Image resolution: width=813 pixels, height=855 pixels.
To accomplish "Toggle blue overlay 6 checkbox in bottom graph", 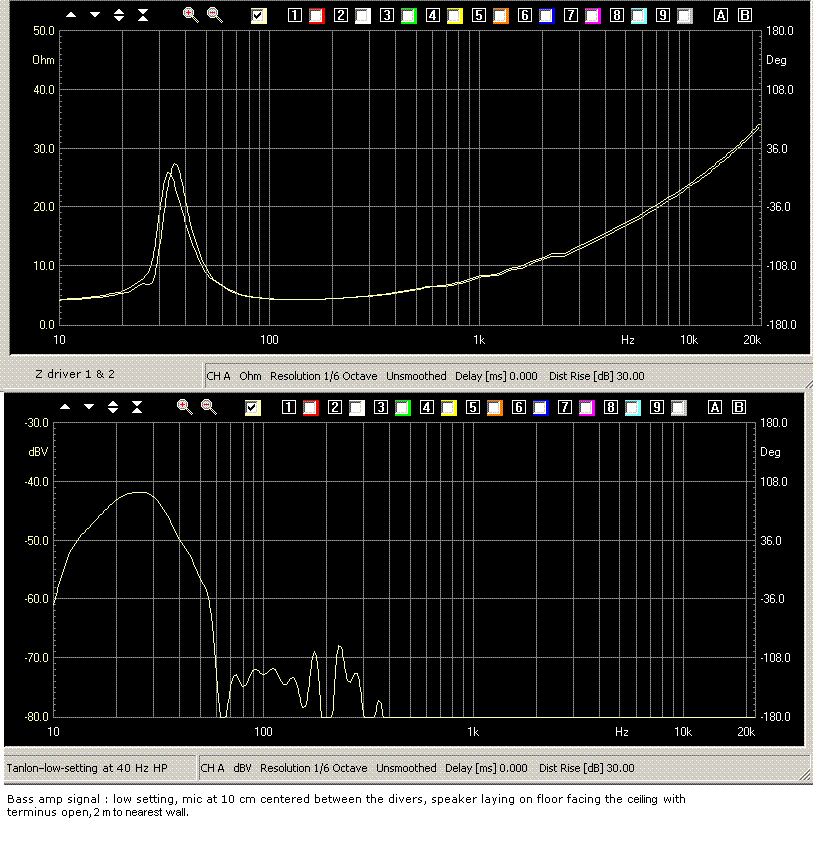I will 540,407.
